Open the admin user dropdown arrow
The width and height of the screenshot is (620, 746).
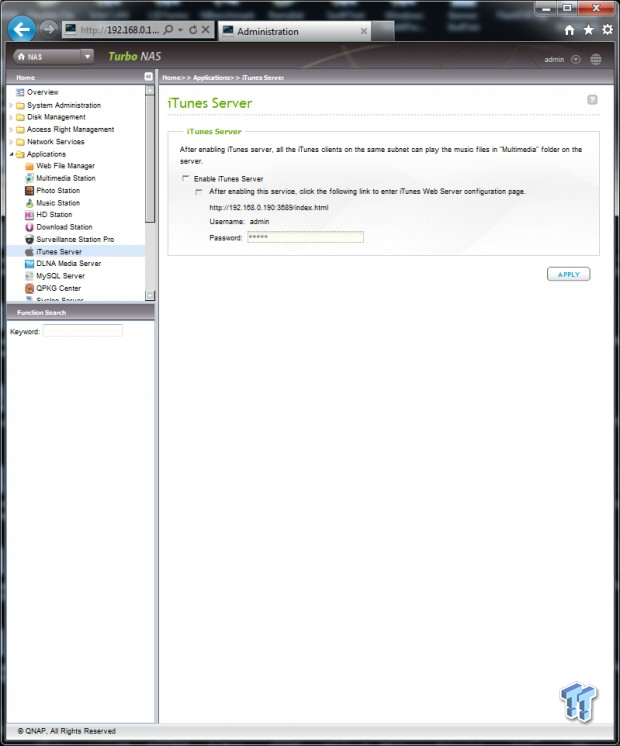576,59
